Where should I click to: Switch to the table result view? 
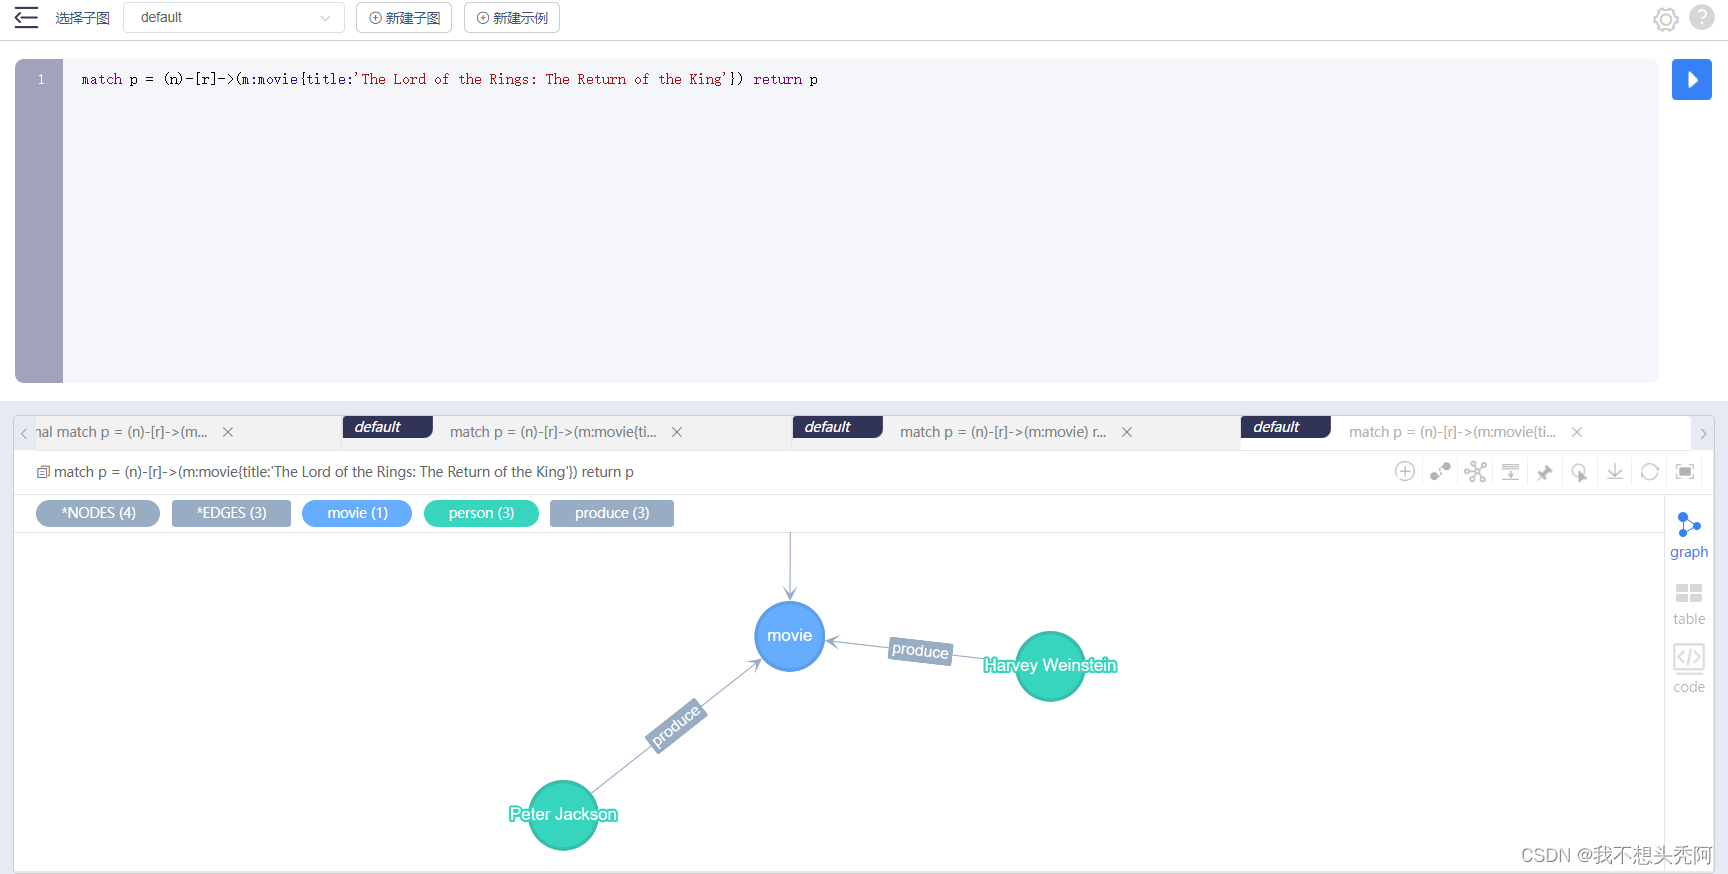point(1689,604)
